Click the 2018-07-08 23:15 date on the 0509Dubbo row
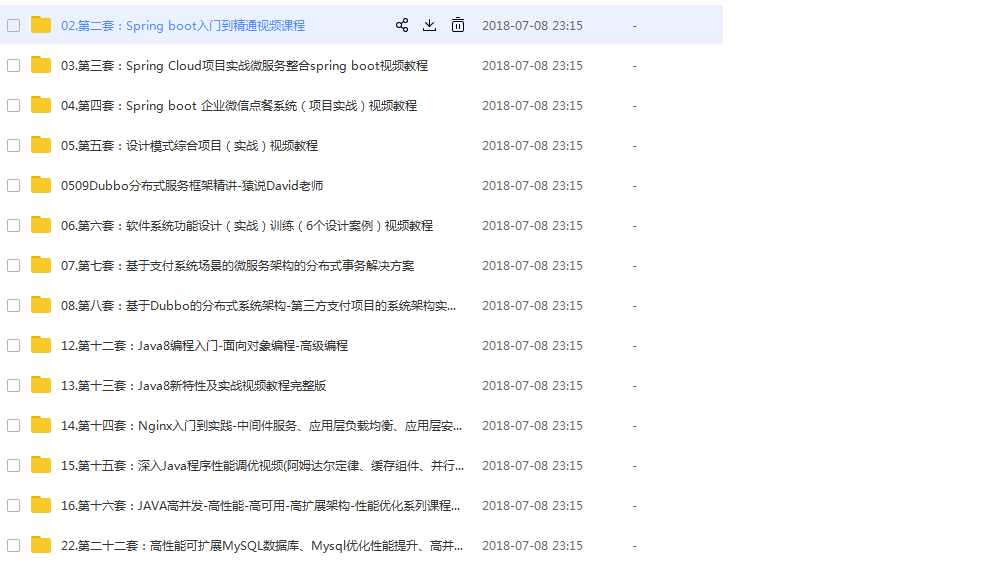The height and width of the screenshot is (565, 987). [x=533, y=186]
